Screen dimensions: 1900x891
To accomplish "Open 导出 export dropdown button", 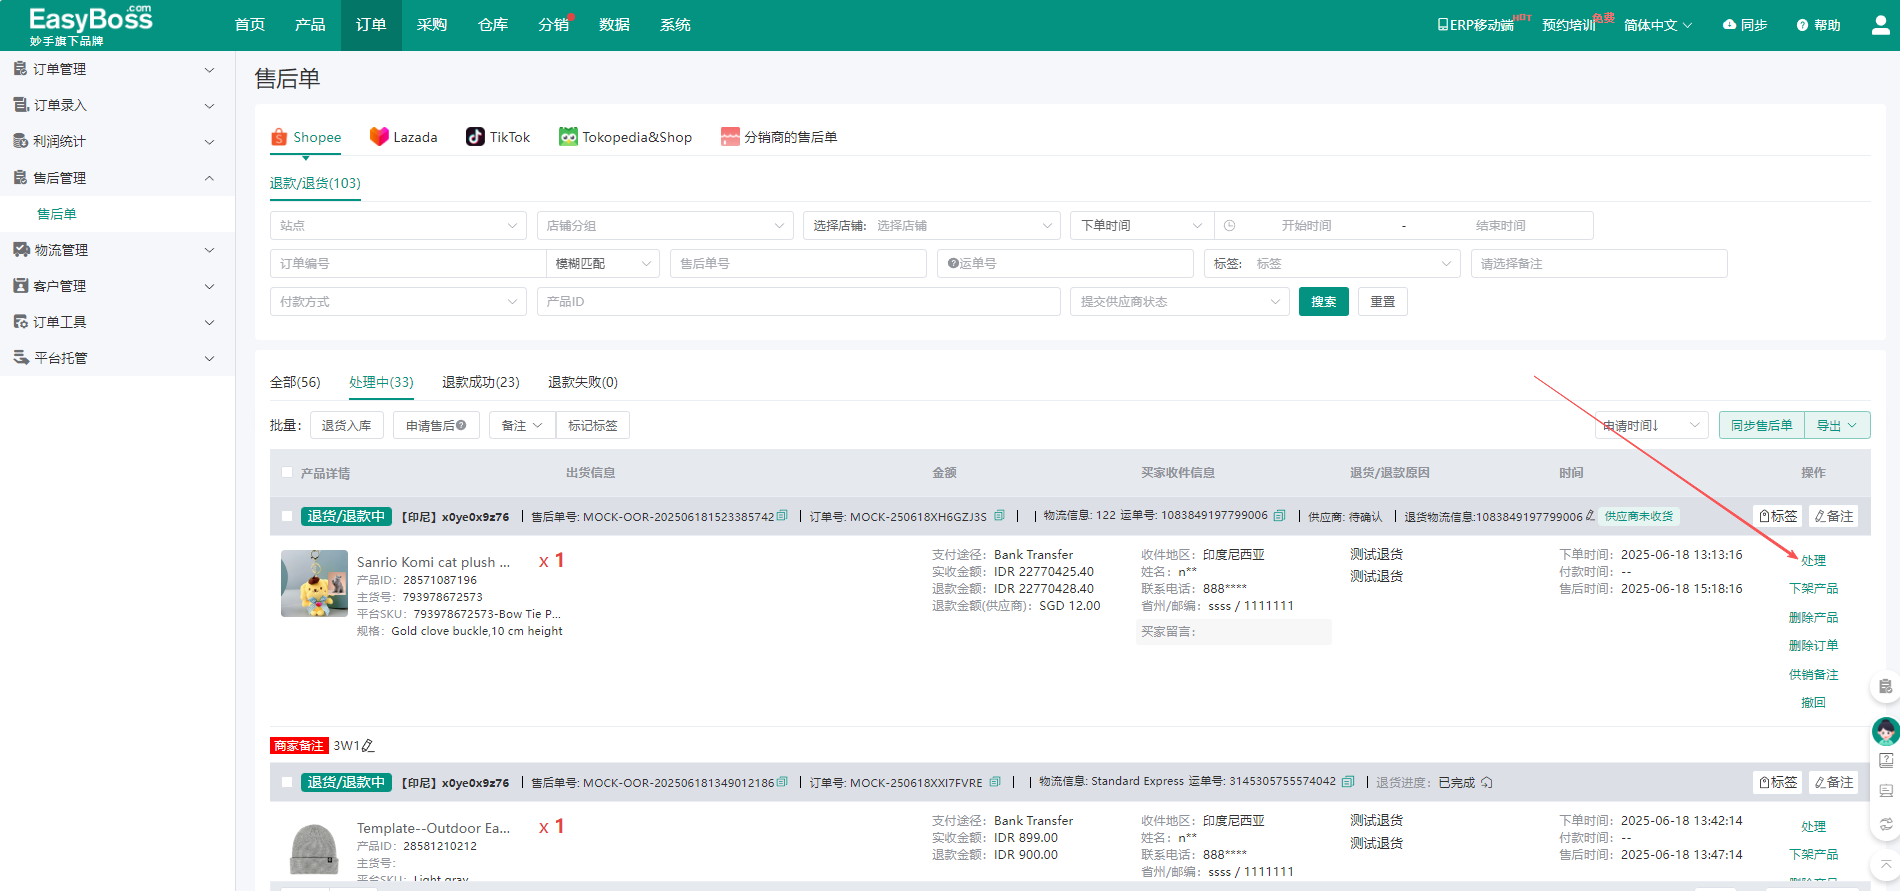I will (1837, 425).
